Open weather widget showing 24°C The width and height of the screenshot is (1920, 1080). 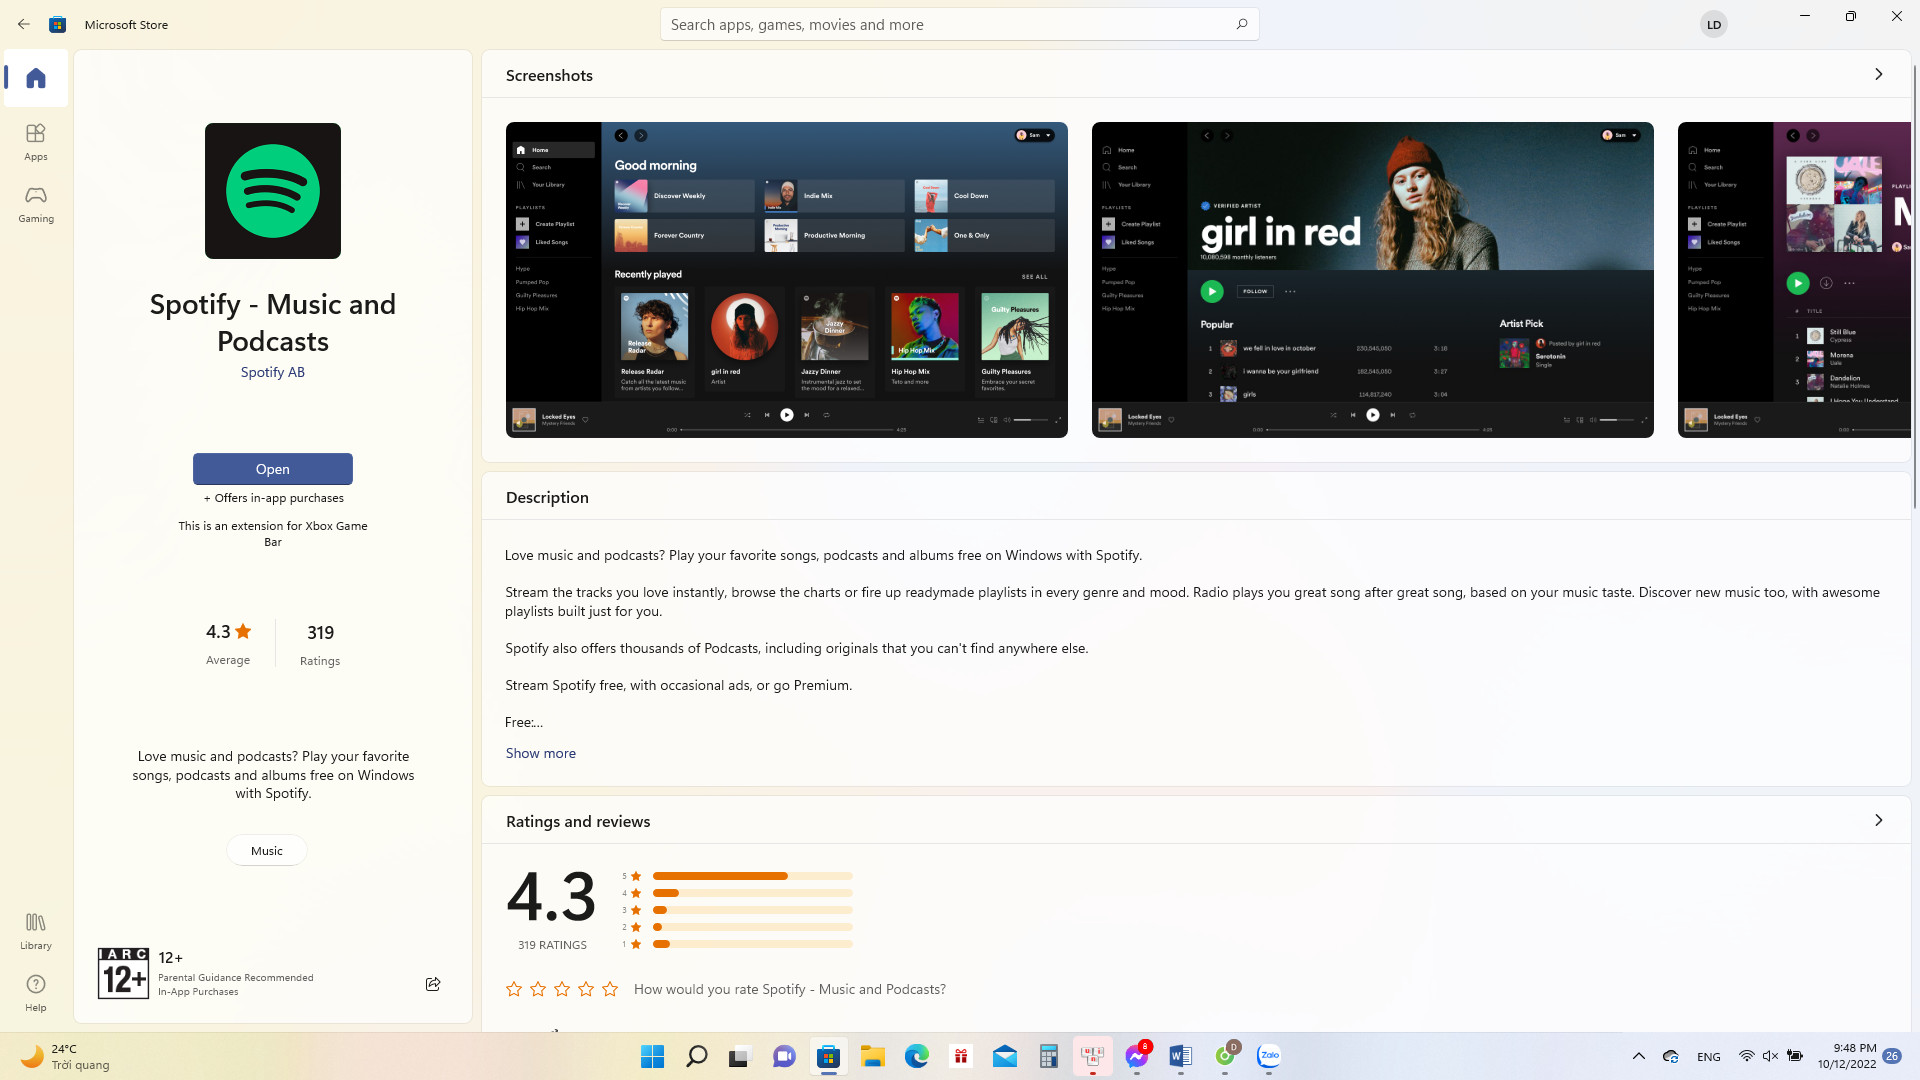(x=66, y=1056)
